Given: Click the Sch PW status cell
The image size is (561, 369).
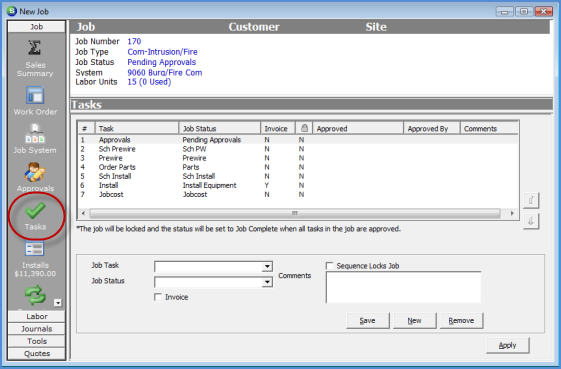Looking at the screenshot, I should point(194,149).
